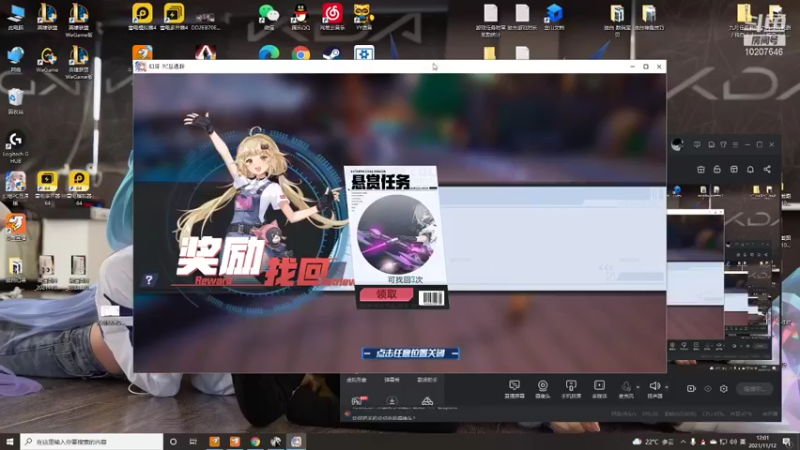
Task: Open This PC desktop icon
Action: pos(16,16)
